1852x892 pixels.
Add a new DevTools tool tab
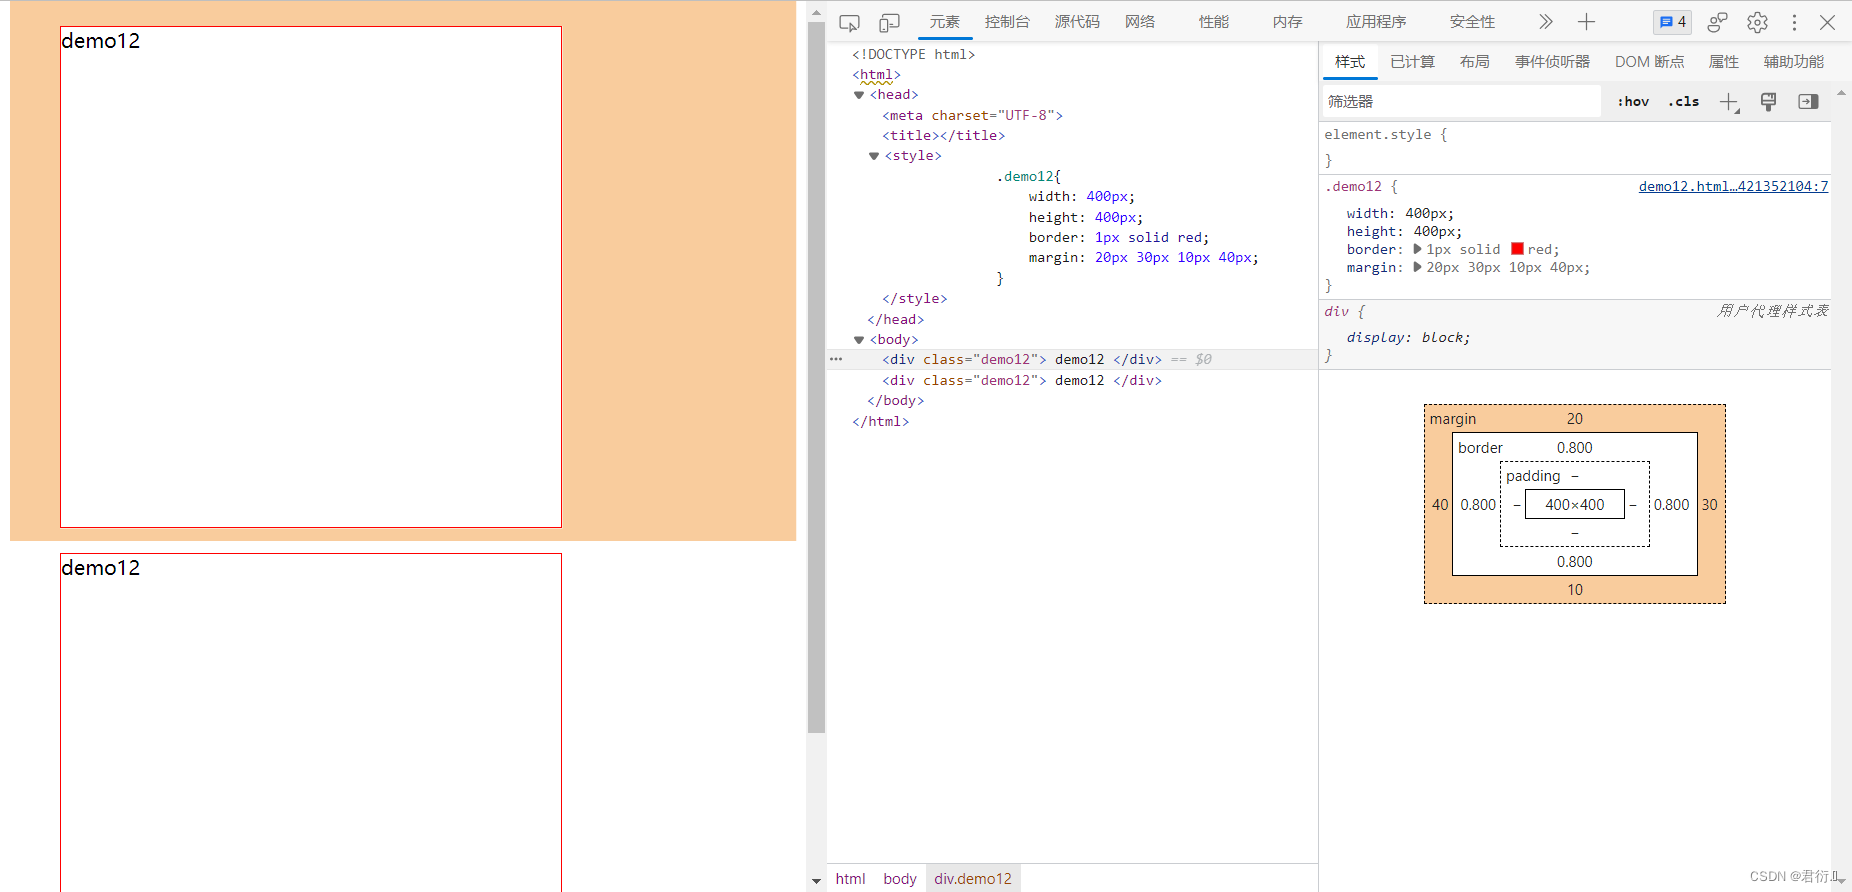coord(1586,22)
